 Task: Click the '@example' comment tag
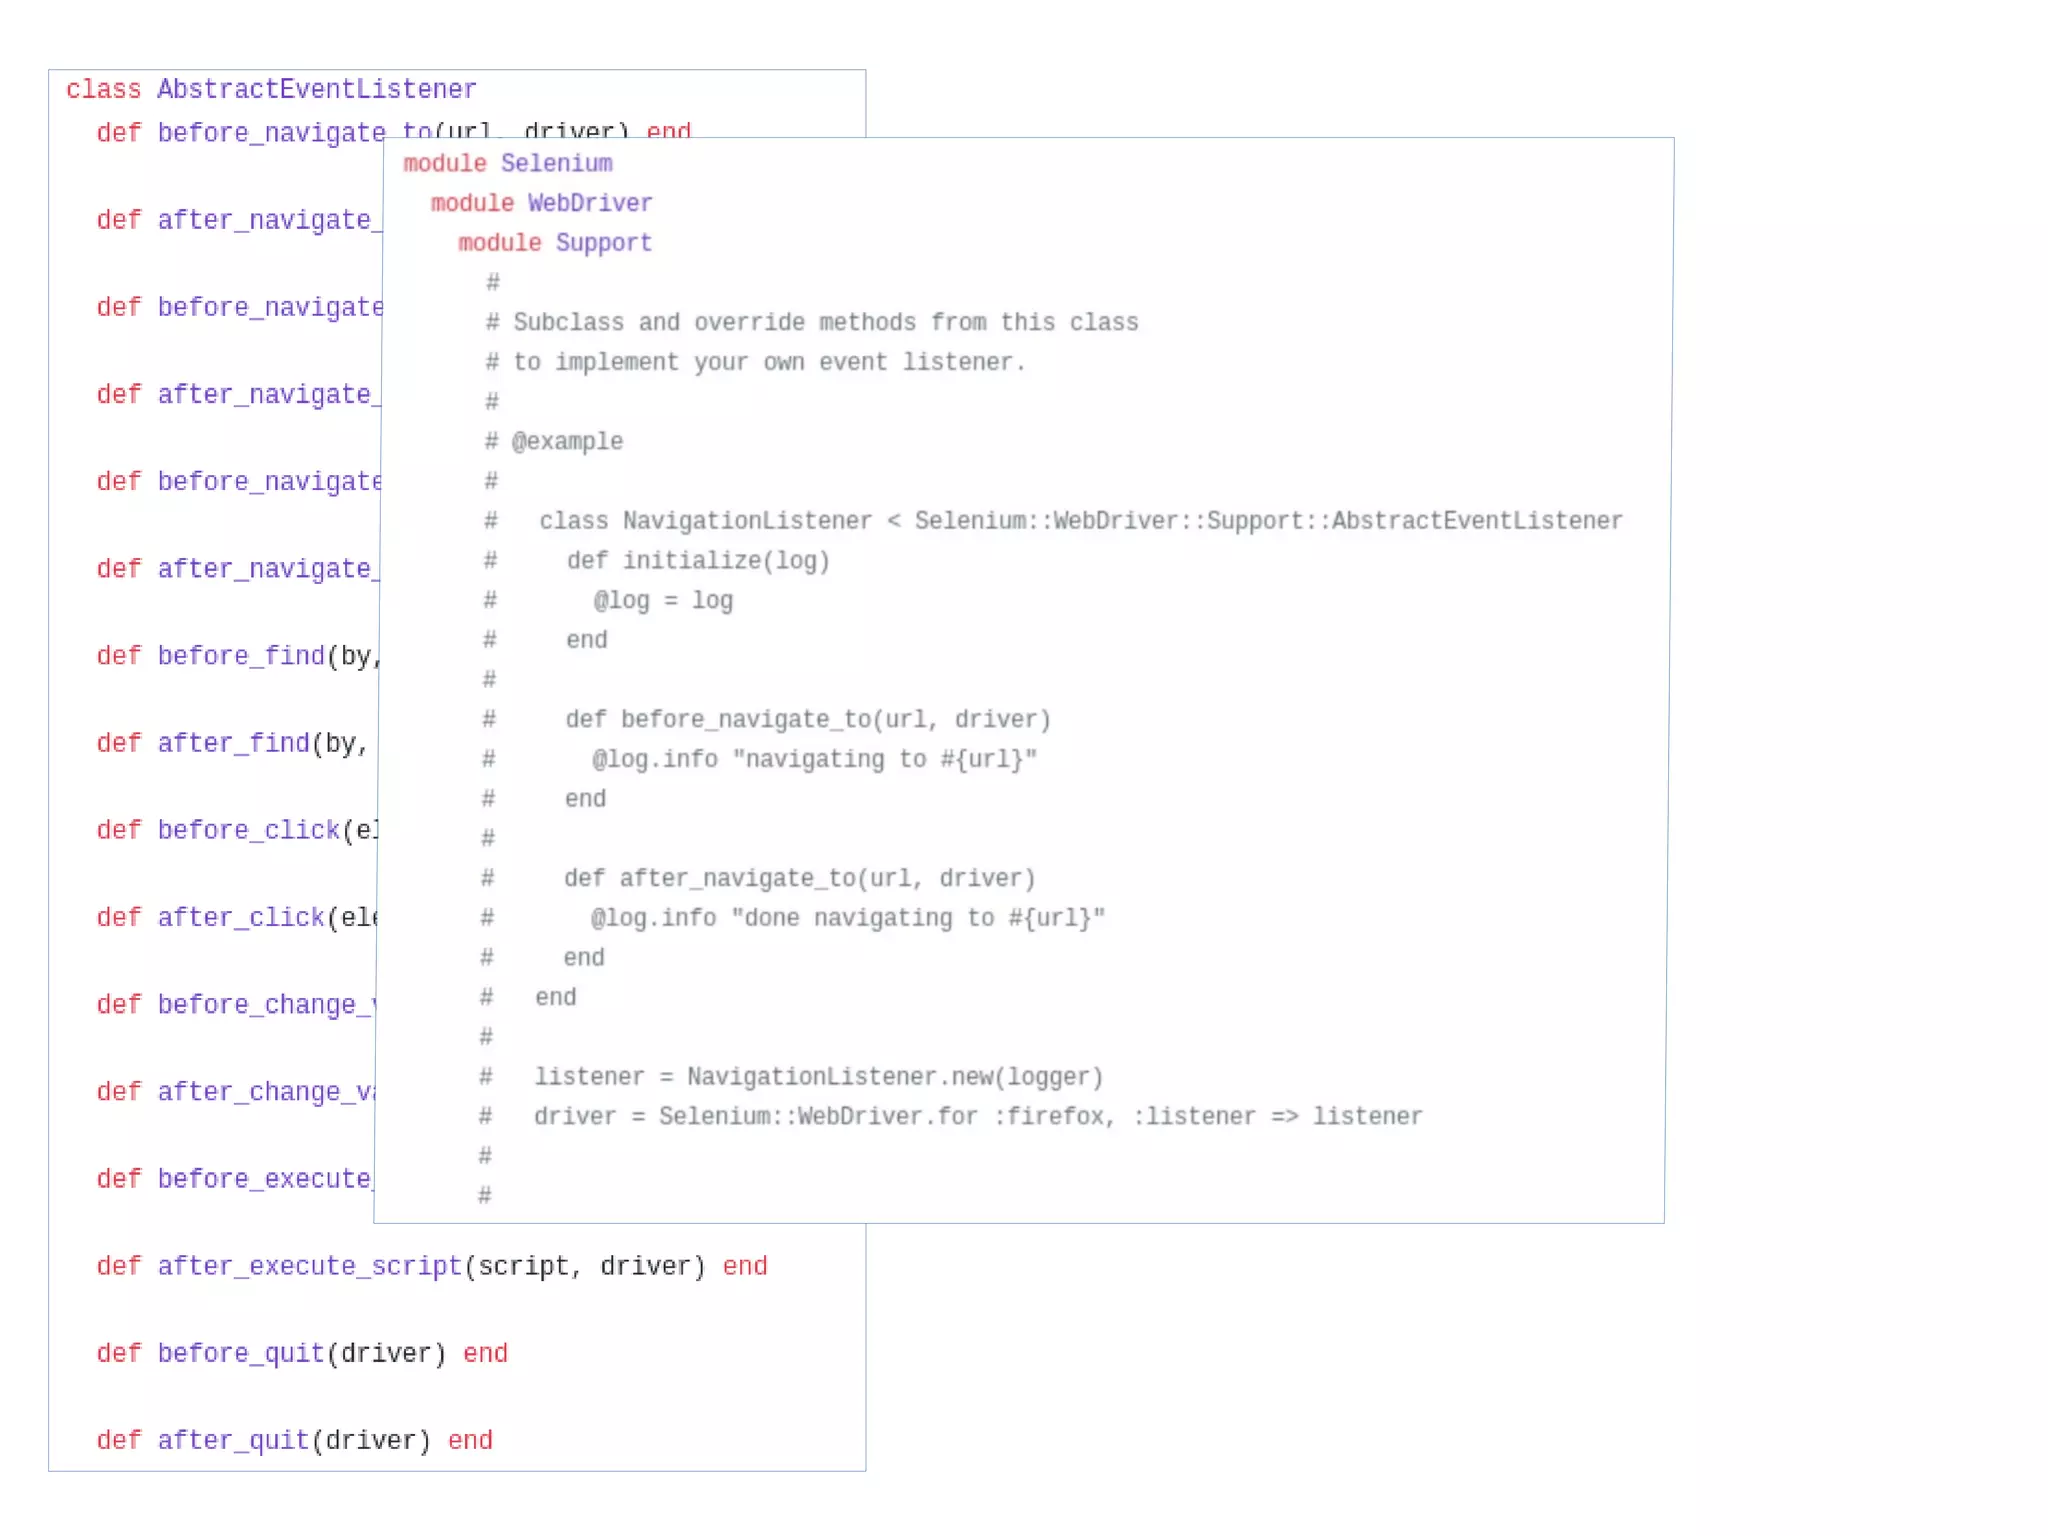[x=566, y=441]
